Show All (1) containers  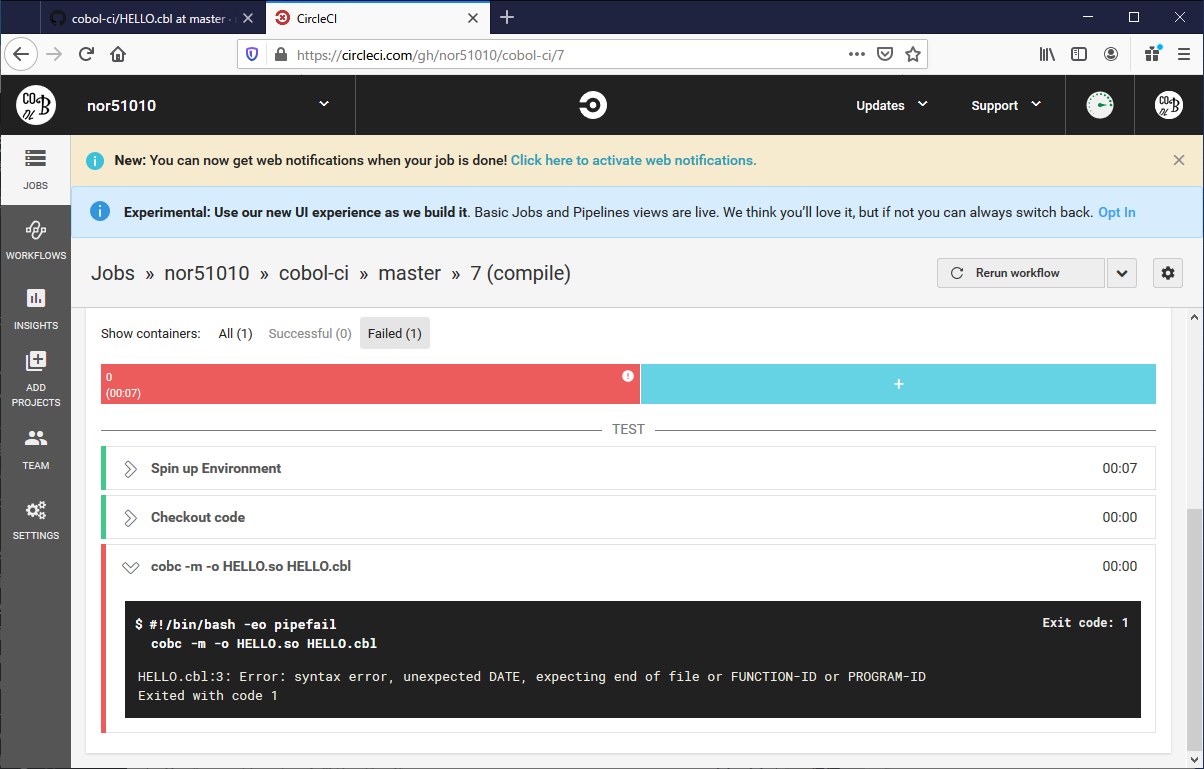point(236,333)
